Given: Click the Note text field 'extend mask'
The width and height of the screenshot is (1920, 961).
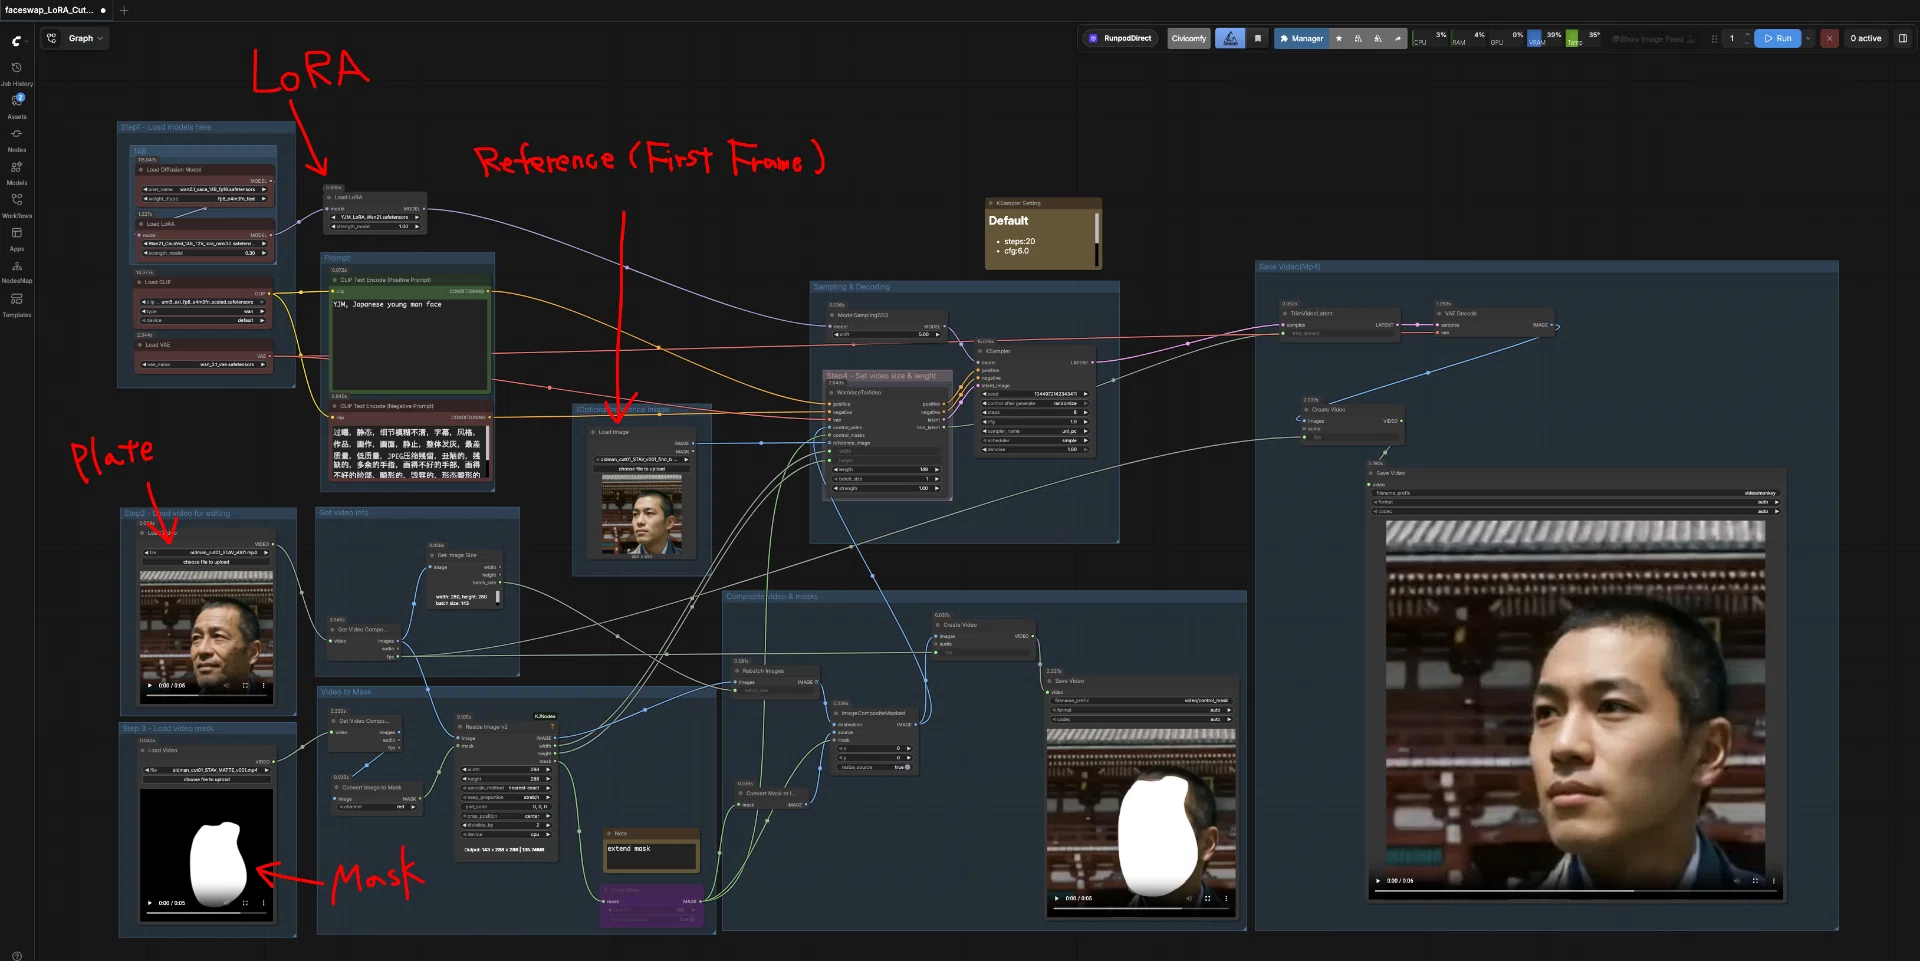Looking at the screenshot, I should [x=651, y=855].
